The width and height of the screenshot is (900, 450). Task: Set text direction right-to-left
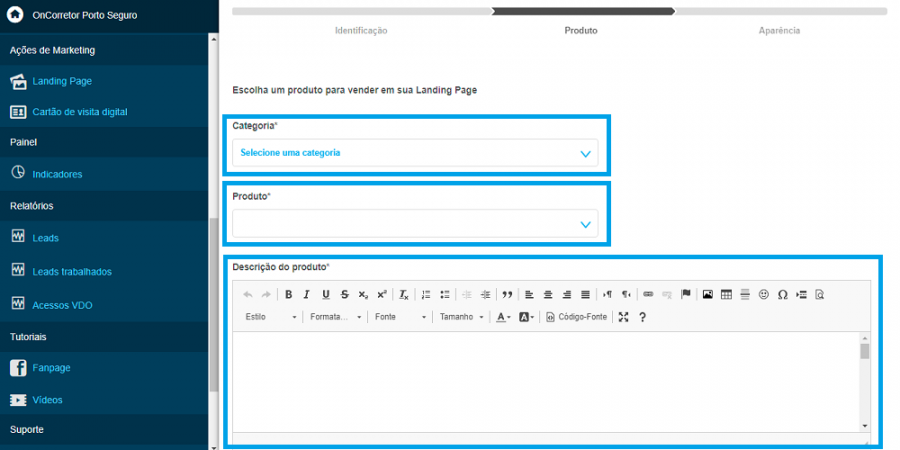pos(626,294)
